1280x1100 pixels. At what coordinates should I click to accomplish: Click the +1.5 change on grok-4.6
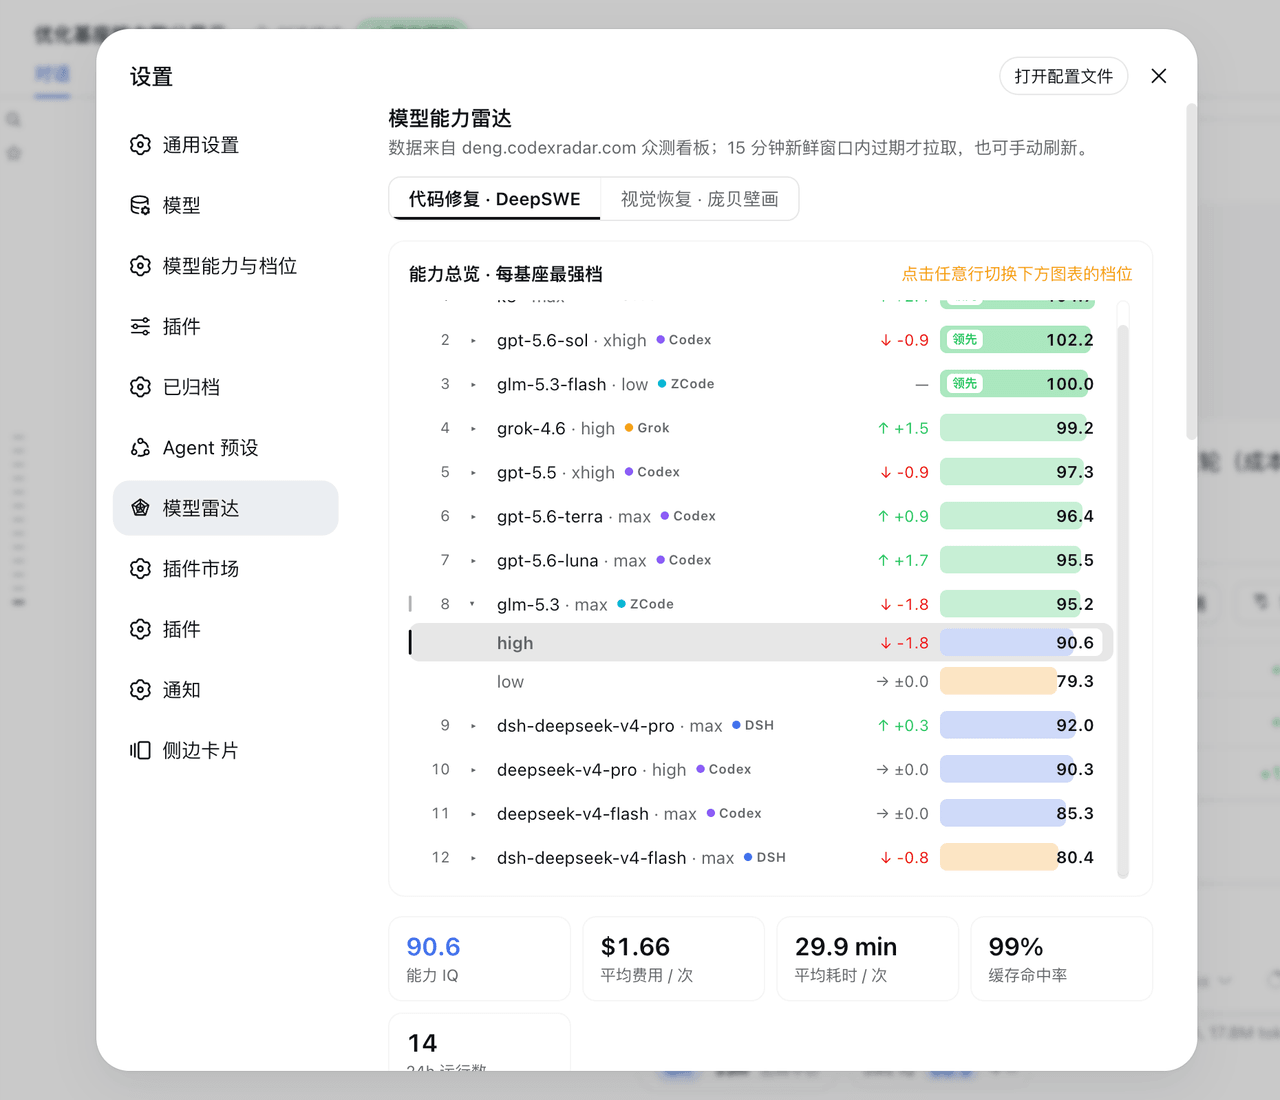(x=903, y=428)
